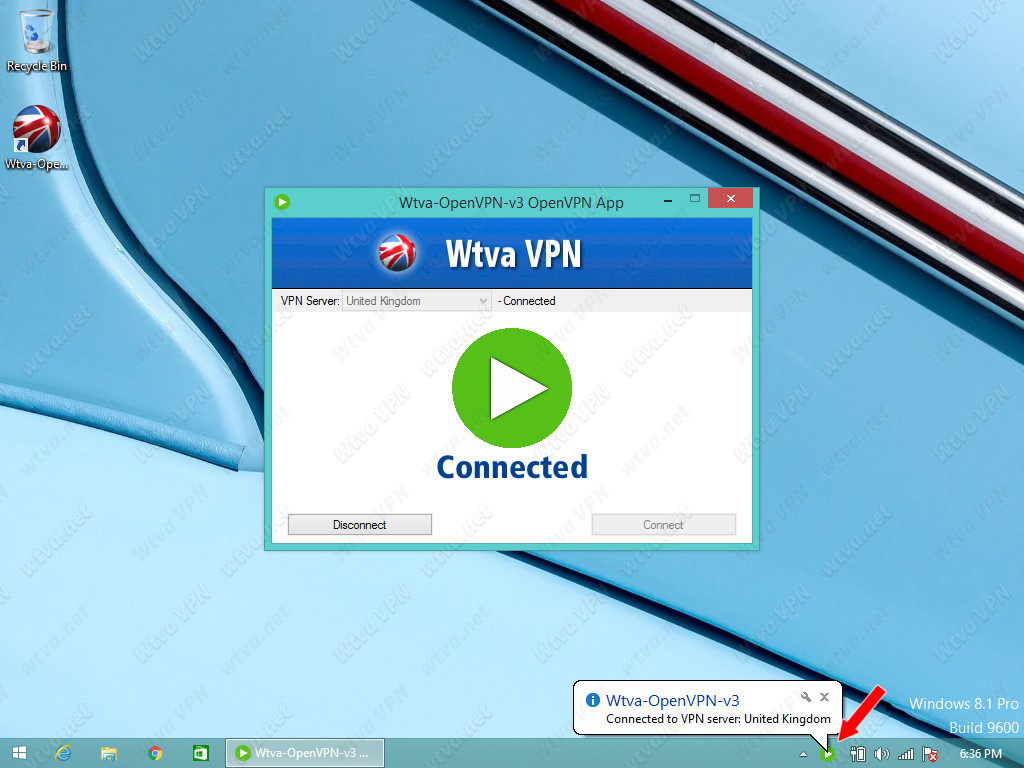Screen dimensions: 1024x768
Task: Minimize the Wtva OpenVPN App window
Action: [x=668, y=200]
